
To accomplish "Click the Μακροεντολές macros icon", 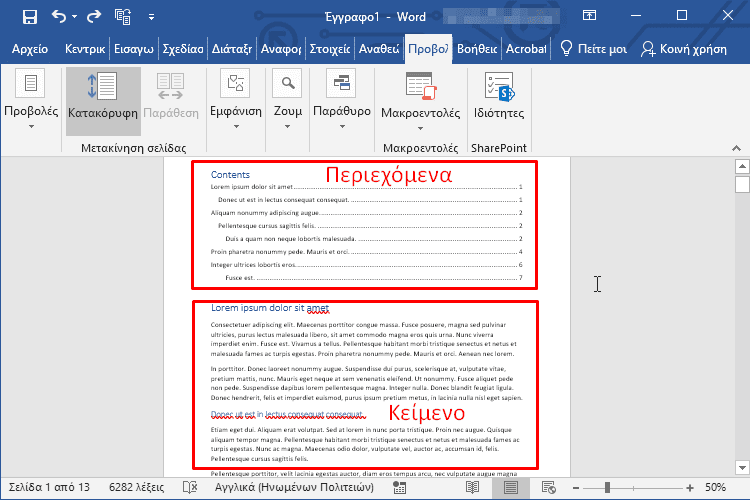I will pyautogui.click(x=420, y=86).
